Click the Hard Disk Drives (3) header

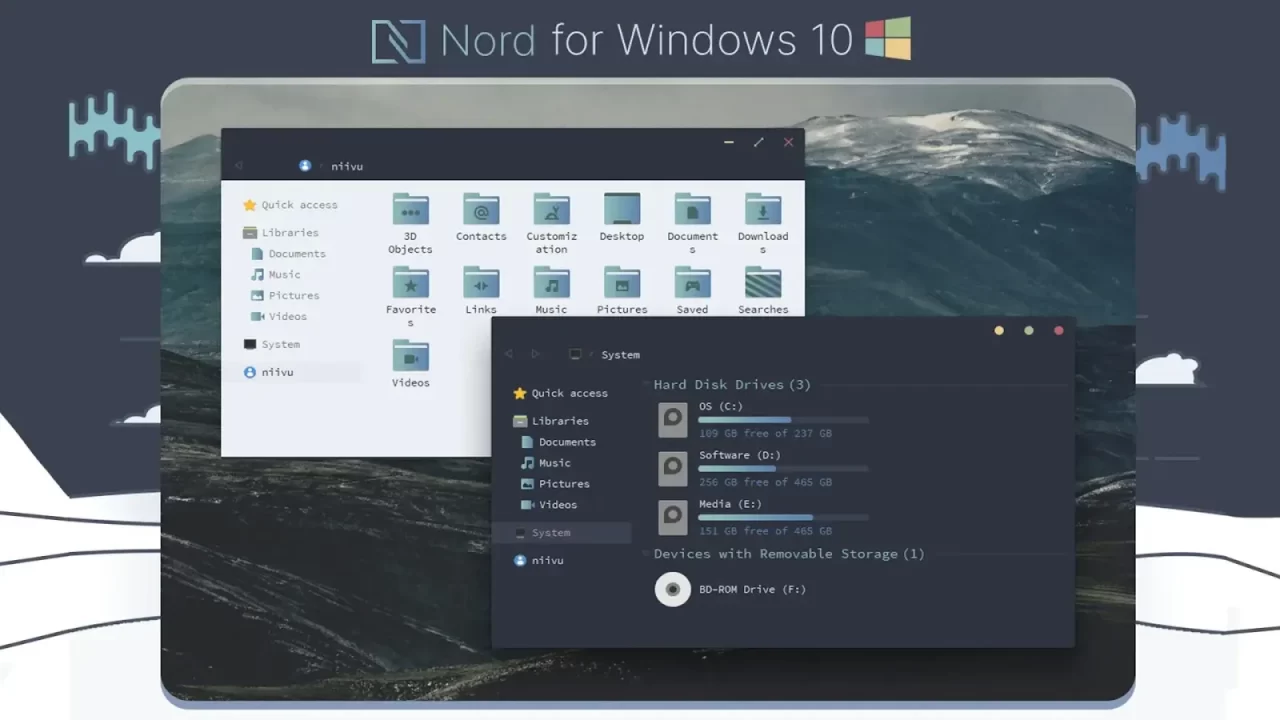732,384
